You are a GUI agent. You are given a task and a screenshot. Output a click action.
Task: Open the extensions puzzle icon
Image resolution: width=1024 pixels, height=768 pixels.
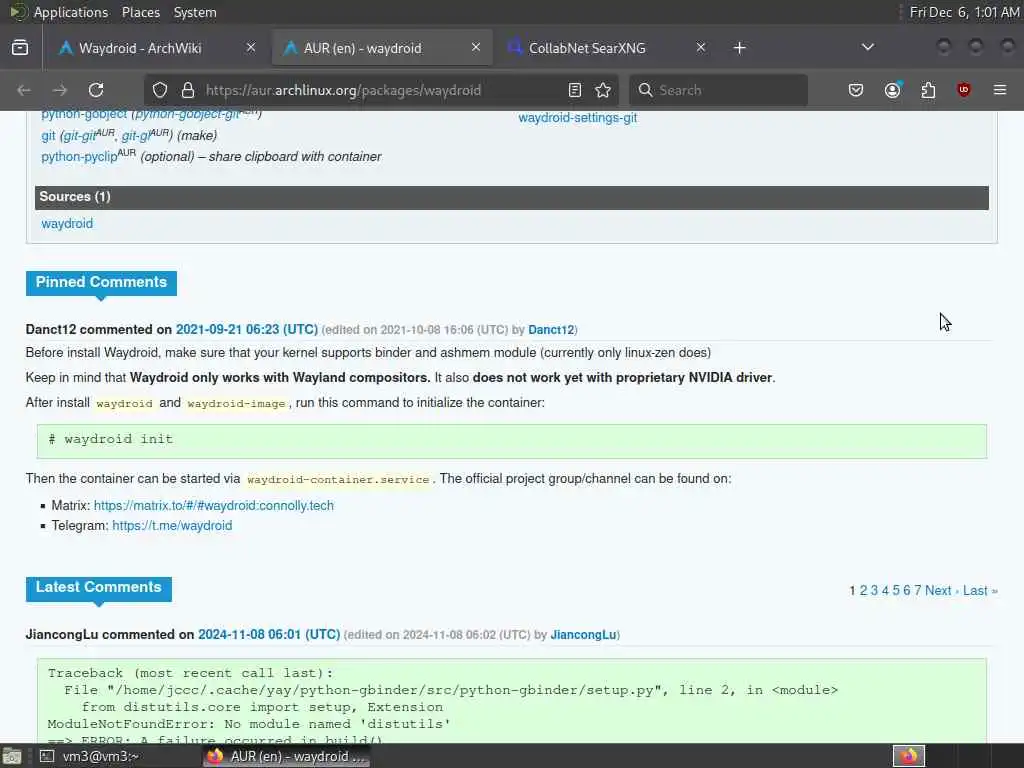pos(928,90)
